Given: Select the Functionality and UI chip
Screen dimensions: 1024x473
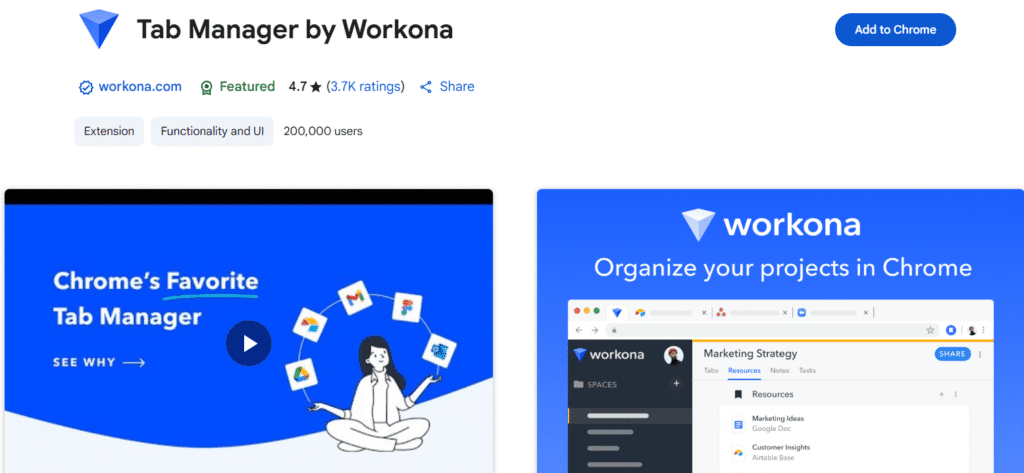Looking at the screenshot, I should click(212, 131).
